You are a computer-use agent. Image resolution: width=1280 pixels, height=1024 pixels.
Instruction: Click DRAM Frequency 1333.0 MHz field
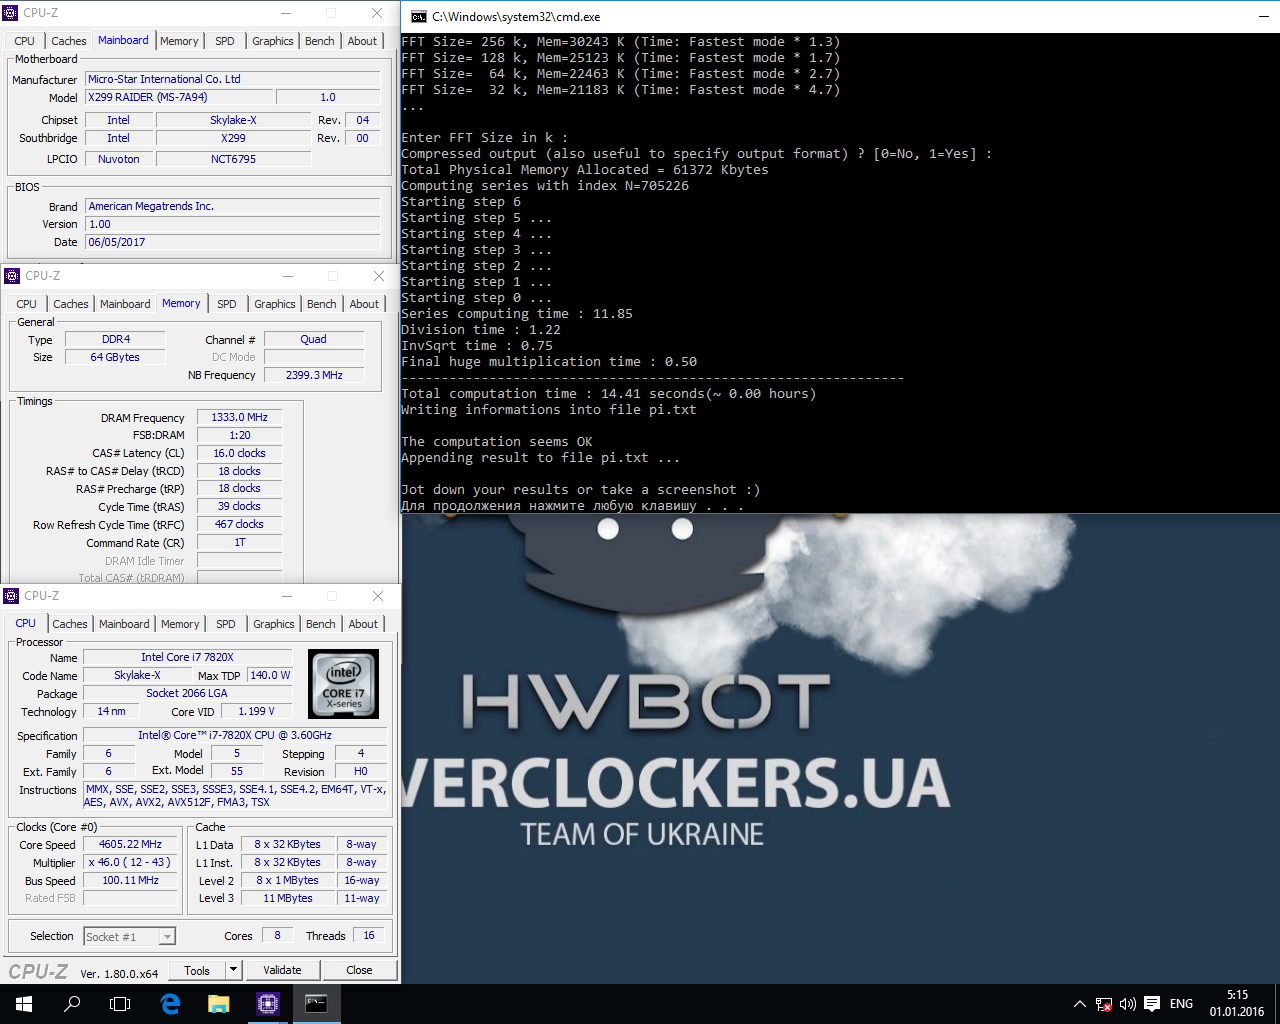coord(239,417)
